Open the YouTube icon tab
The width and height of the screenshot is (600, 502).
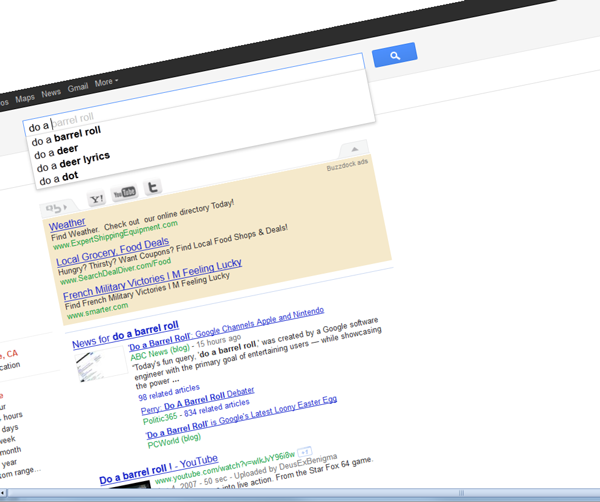(x=124, y=192)
